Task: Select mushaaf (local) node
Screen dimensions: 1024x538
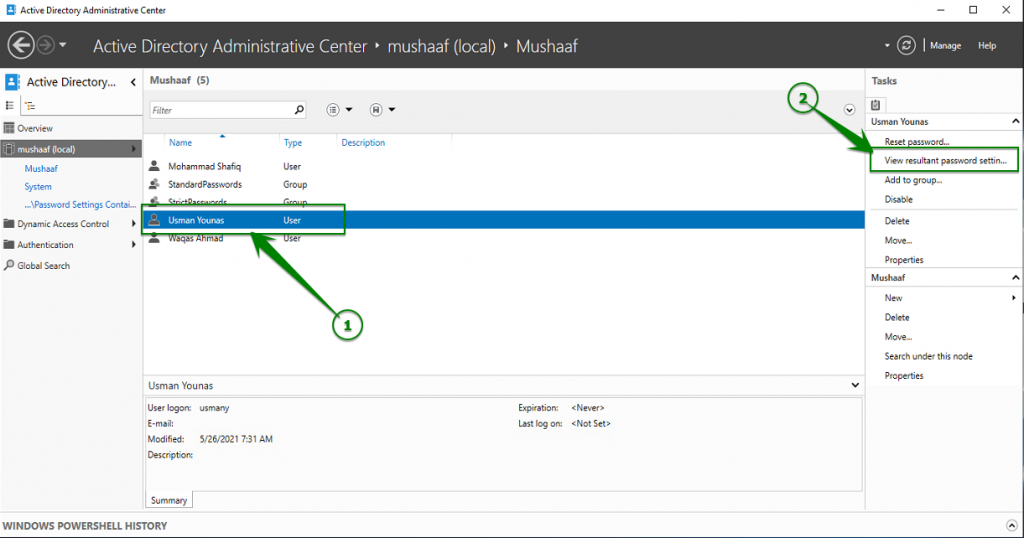Action: 71,150
